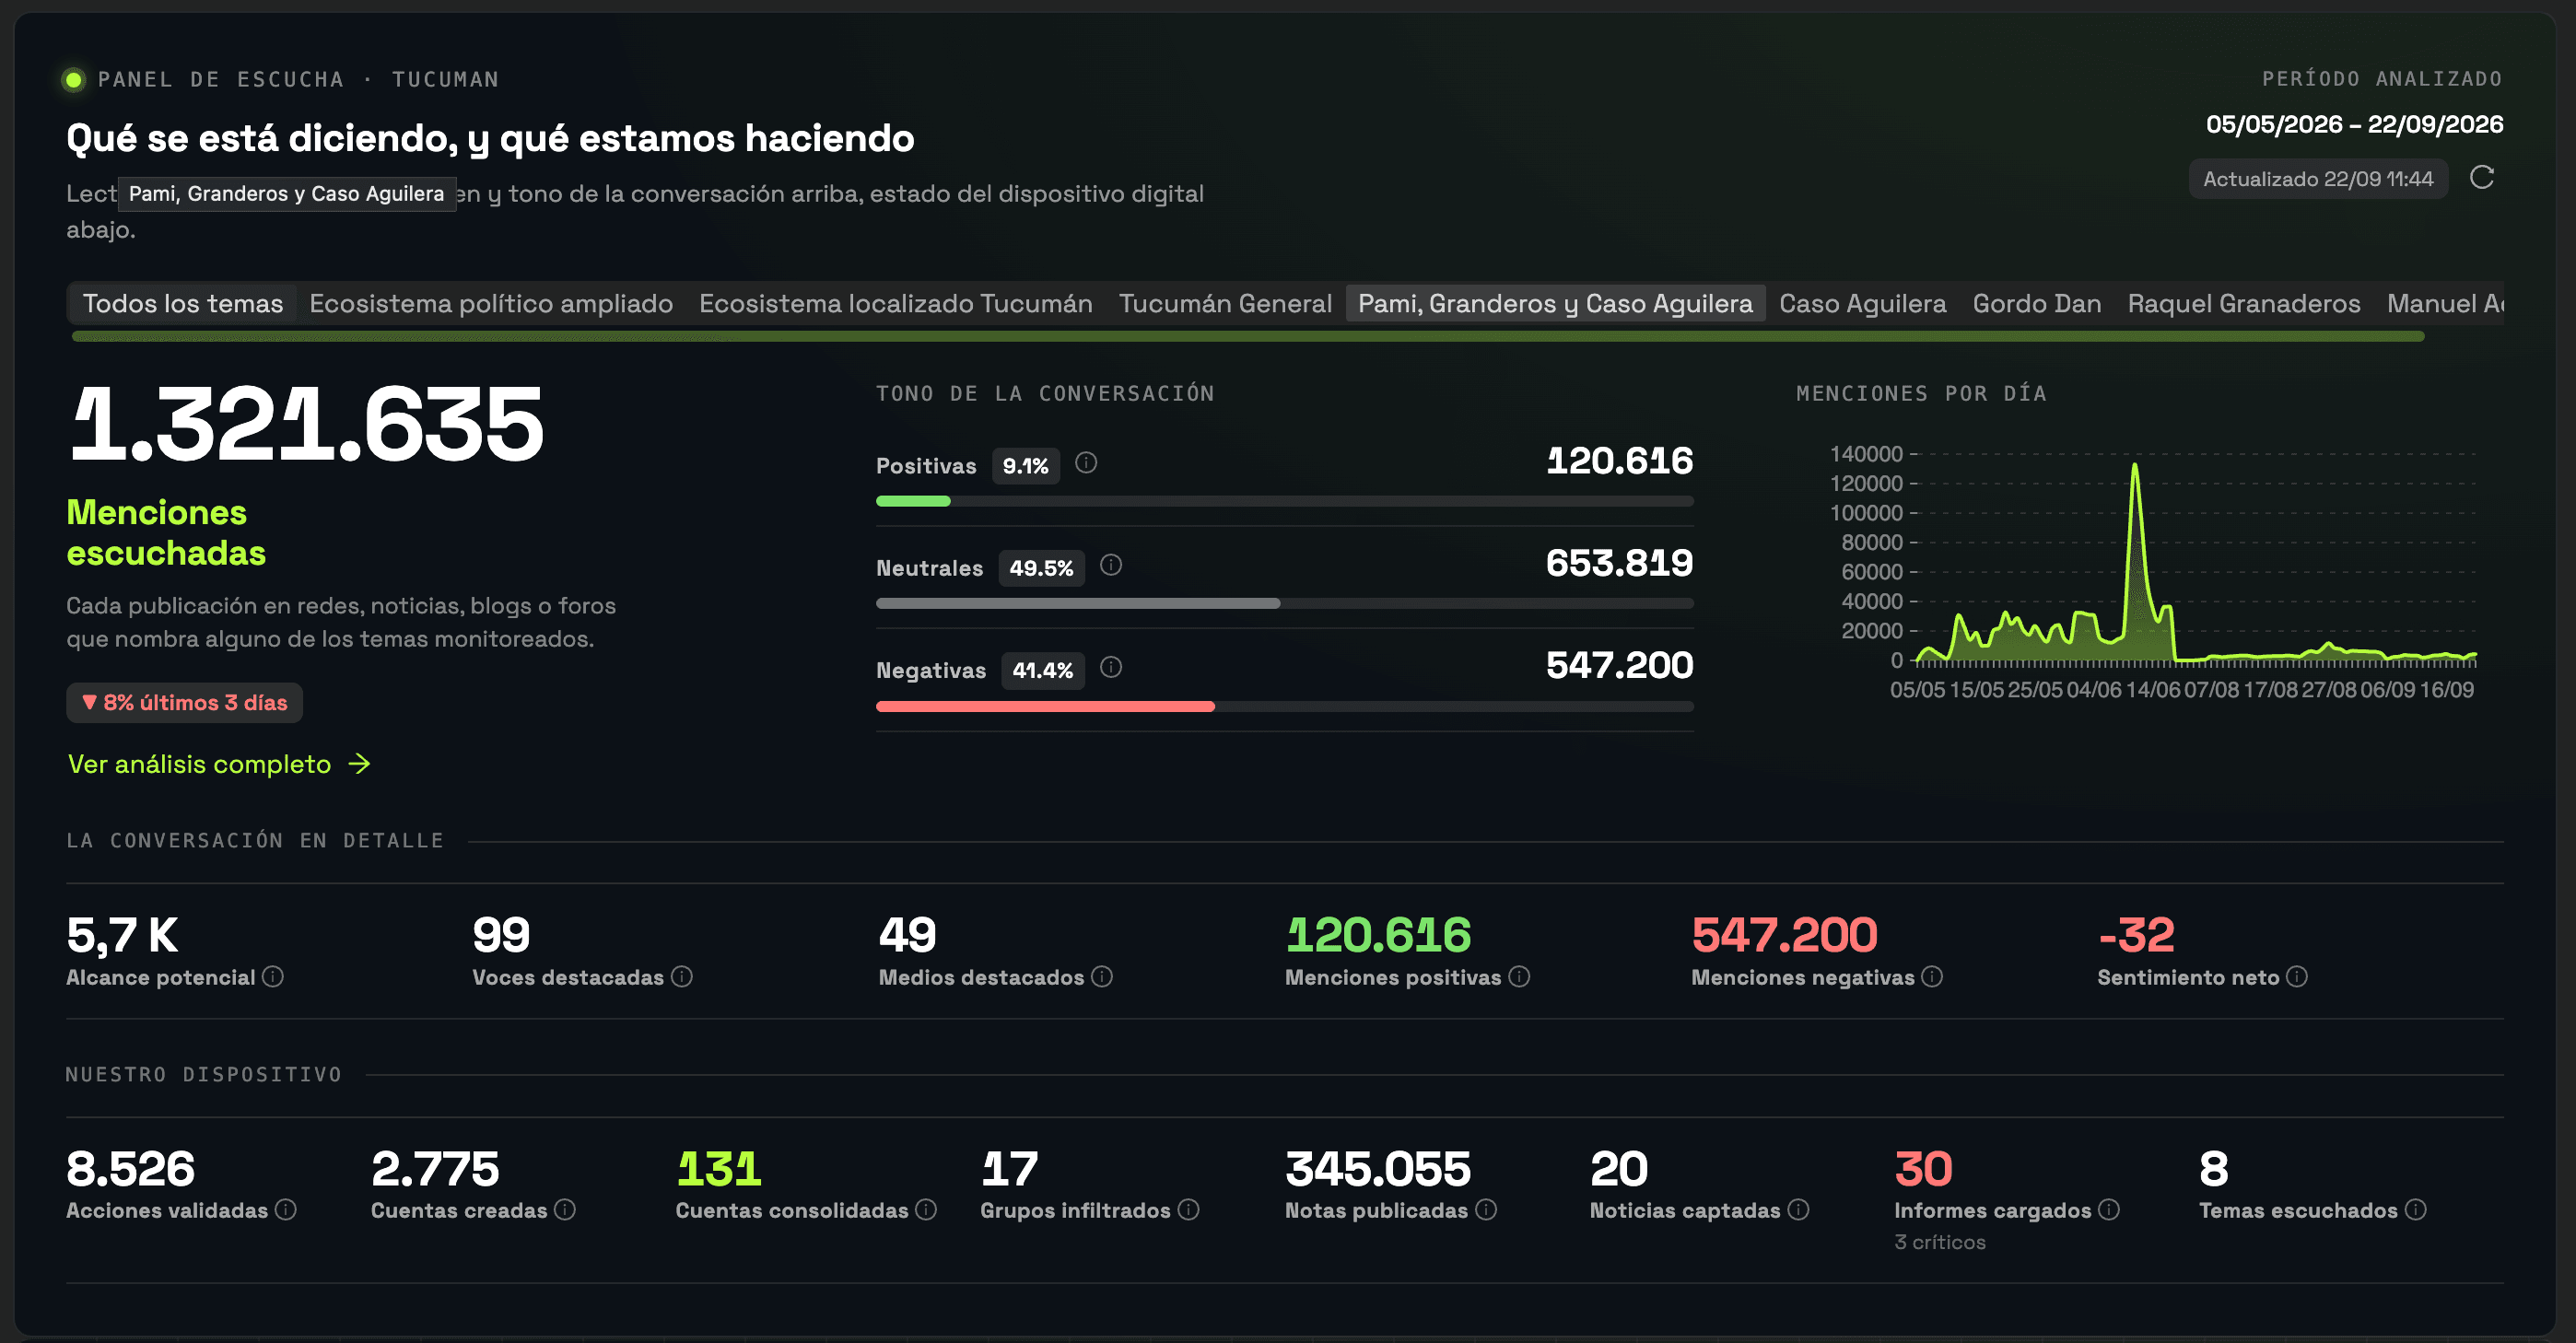Open info icon beside Neutrales 49.5%
This screenshot has height=1343, width=2576.
coord(1110,565)
